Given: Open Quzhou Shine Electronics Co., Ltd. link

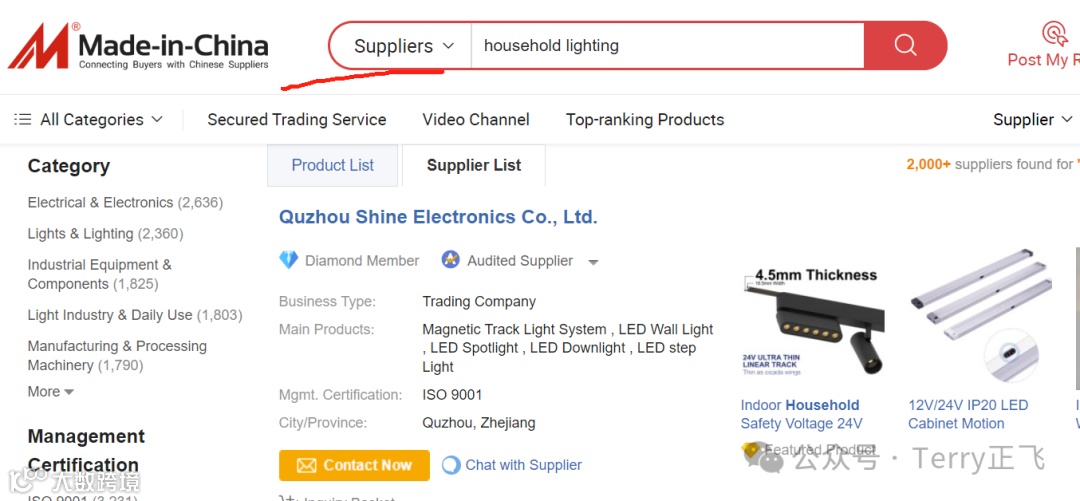Looking at the screenshot, I should point(437,217).
